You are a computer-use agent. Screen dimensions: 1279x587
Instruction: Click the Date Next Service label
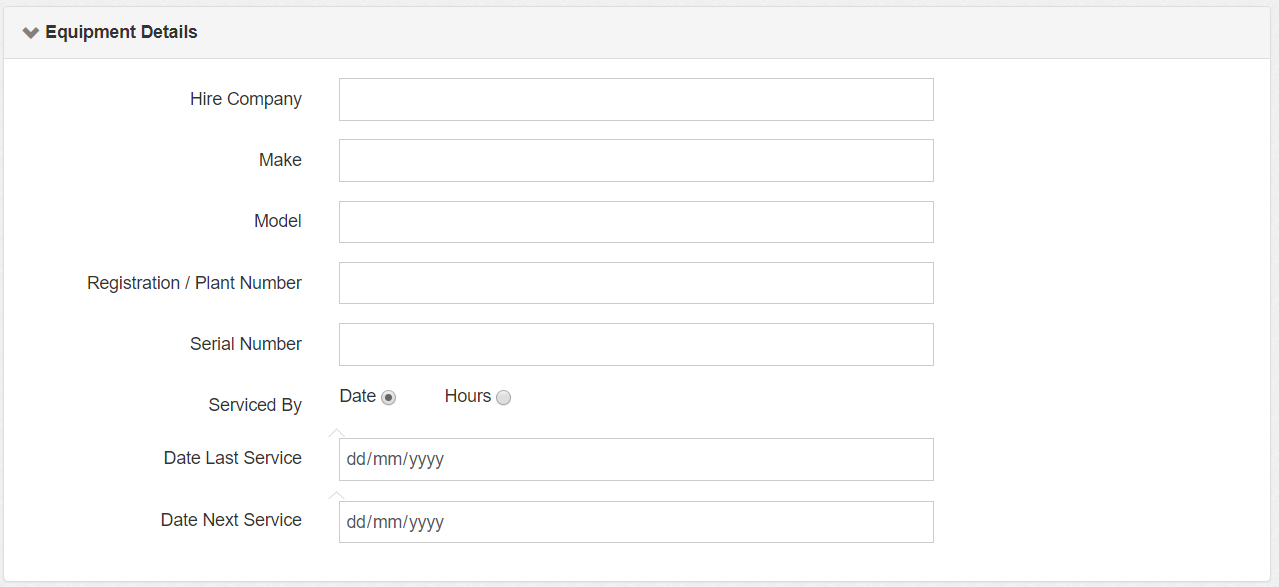231,520
